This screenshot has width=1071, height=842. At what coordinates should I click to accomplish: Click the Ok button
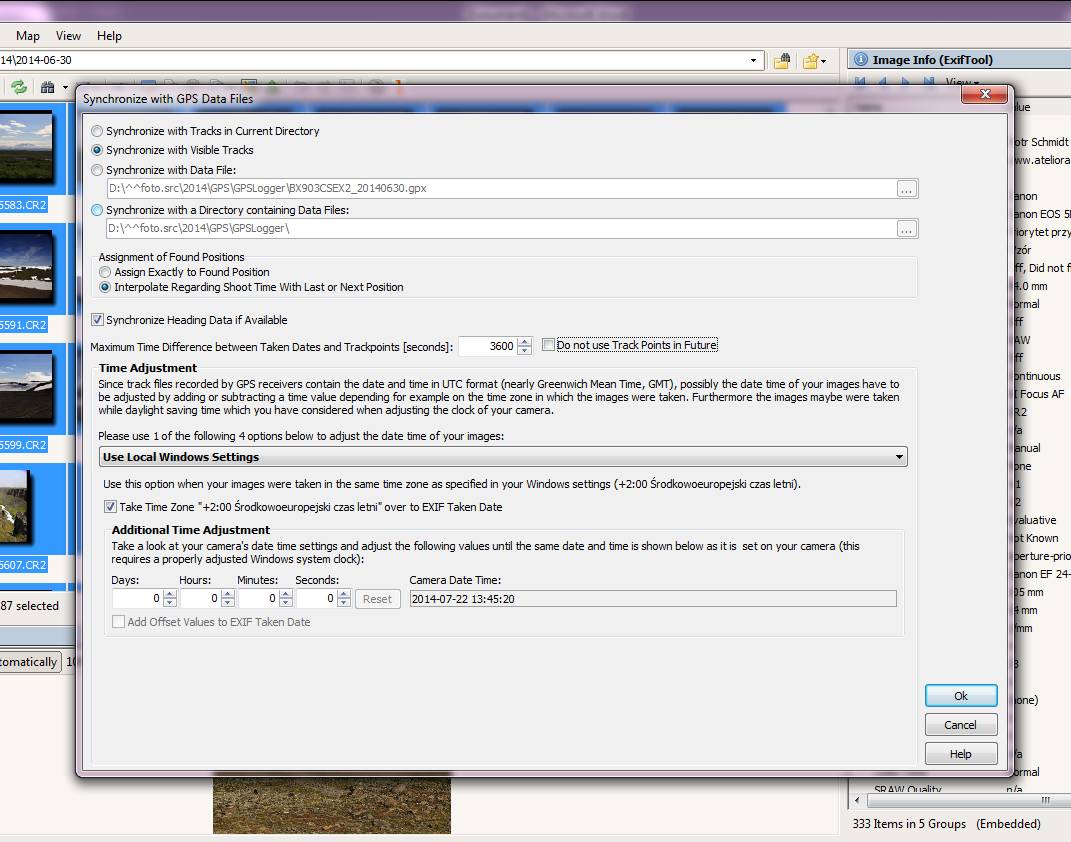960,696
